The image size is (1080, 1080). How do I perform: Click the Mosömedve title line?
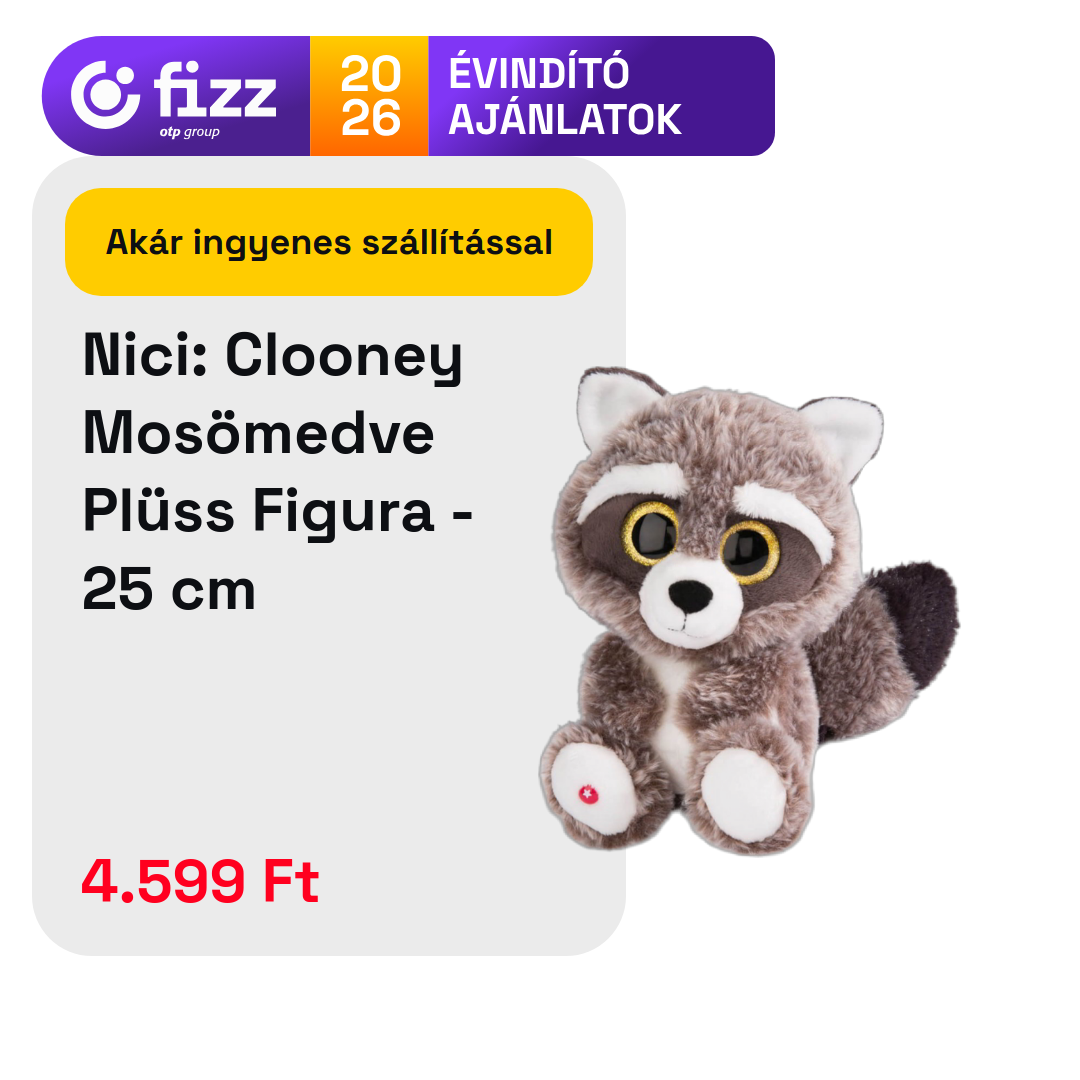coord(258,433)
